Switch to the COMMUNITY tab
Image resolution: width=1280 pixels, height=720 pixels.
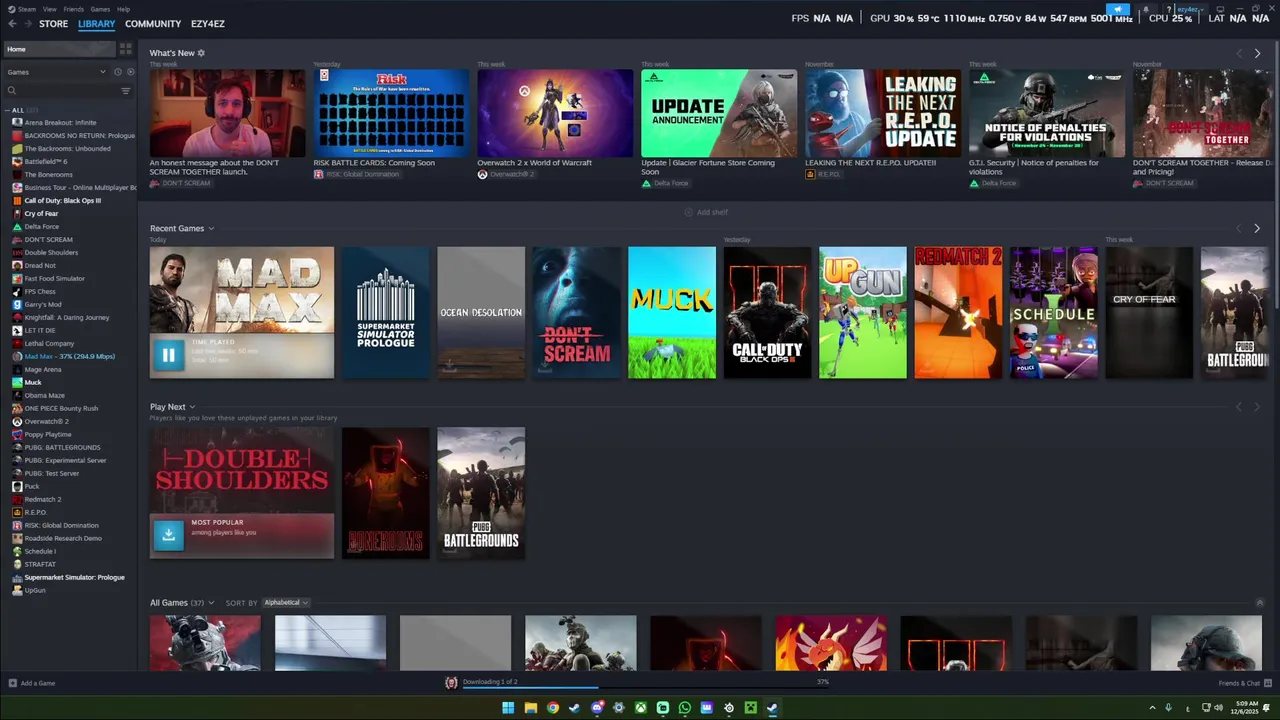pyautogui.click(x=153, y=24)
